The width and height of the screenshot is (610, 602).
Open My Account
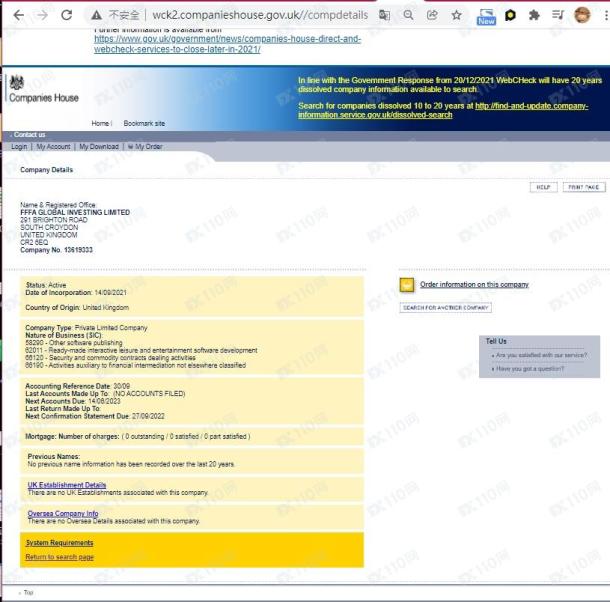point(53,147)
